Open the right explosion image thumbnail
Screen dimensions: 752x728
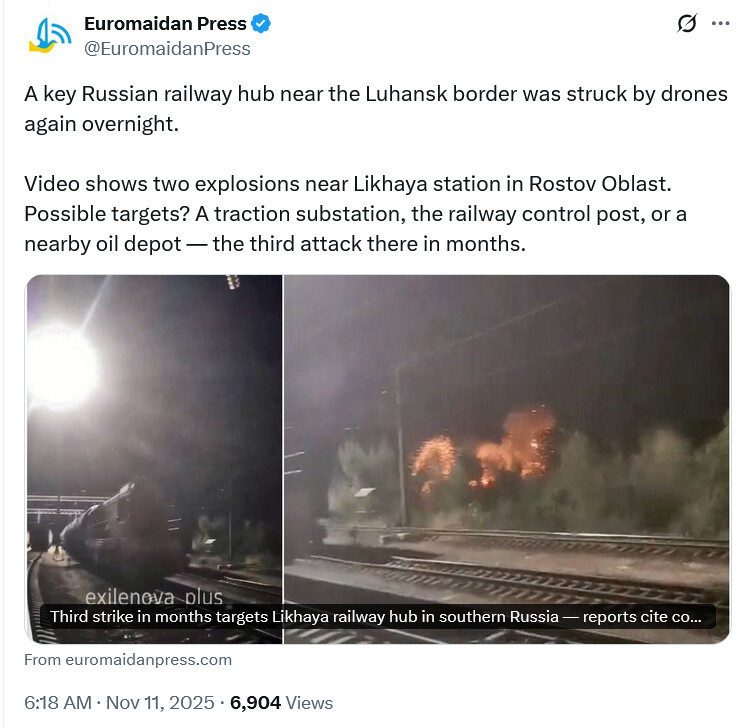click(507, 459)
